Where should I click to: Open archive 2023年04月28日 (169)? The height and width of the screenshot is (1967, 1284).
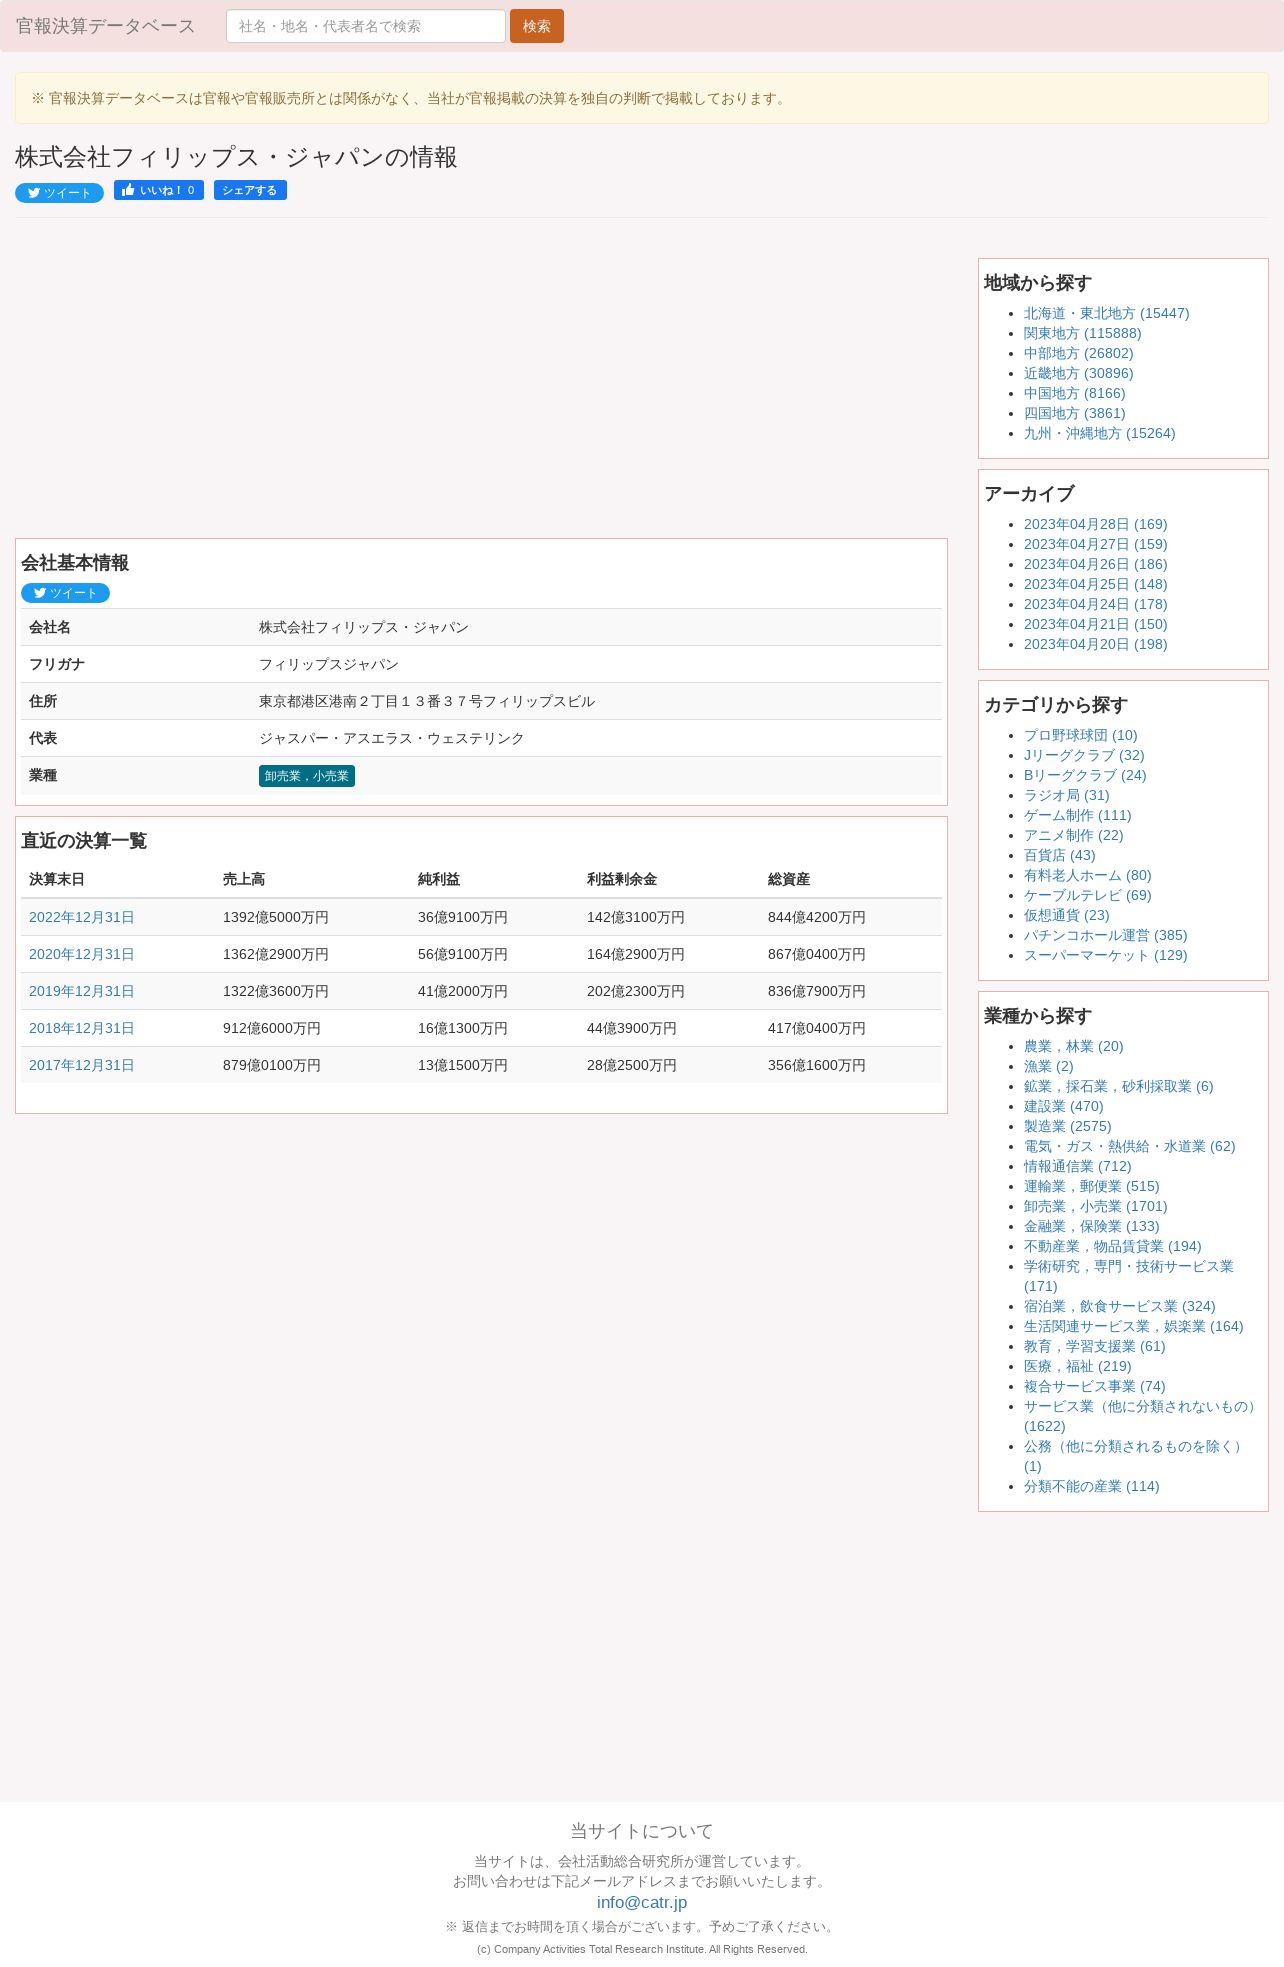click(1095, 524)
